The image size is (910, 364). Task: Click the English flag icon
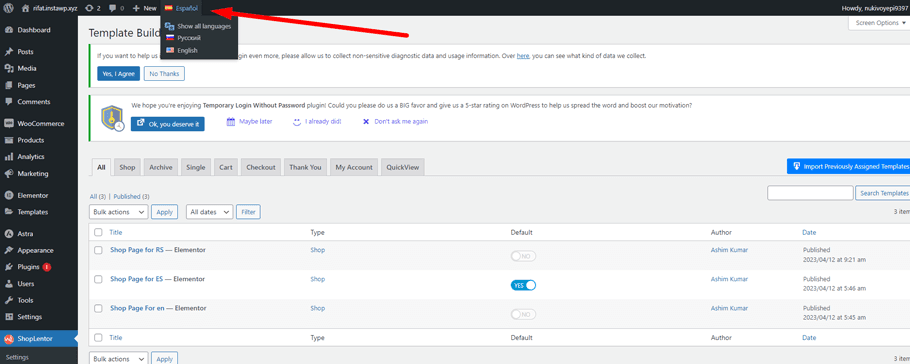pos(170,51)
